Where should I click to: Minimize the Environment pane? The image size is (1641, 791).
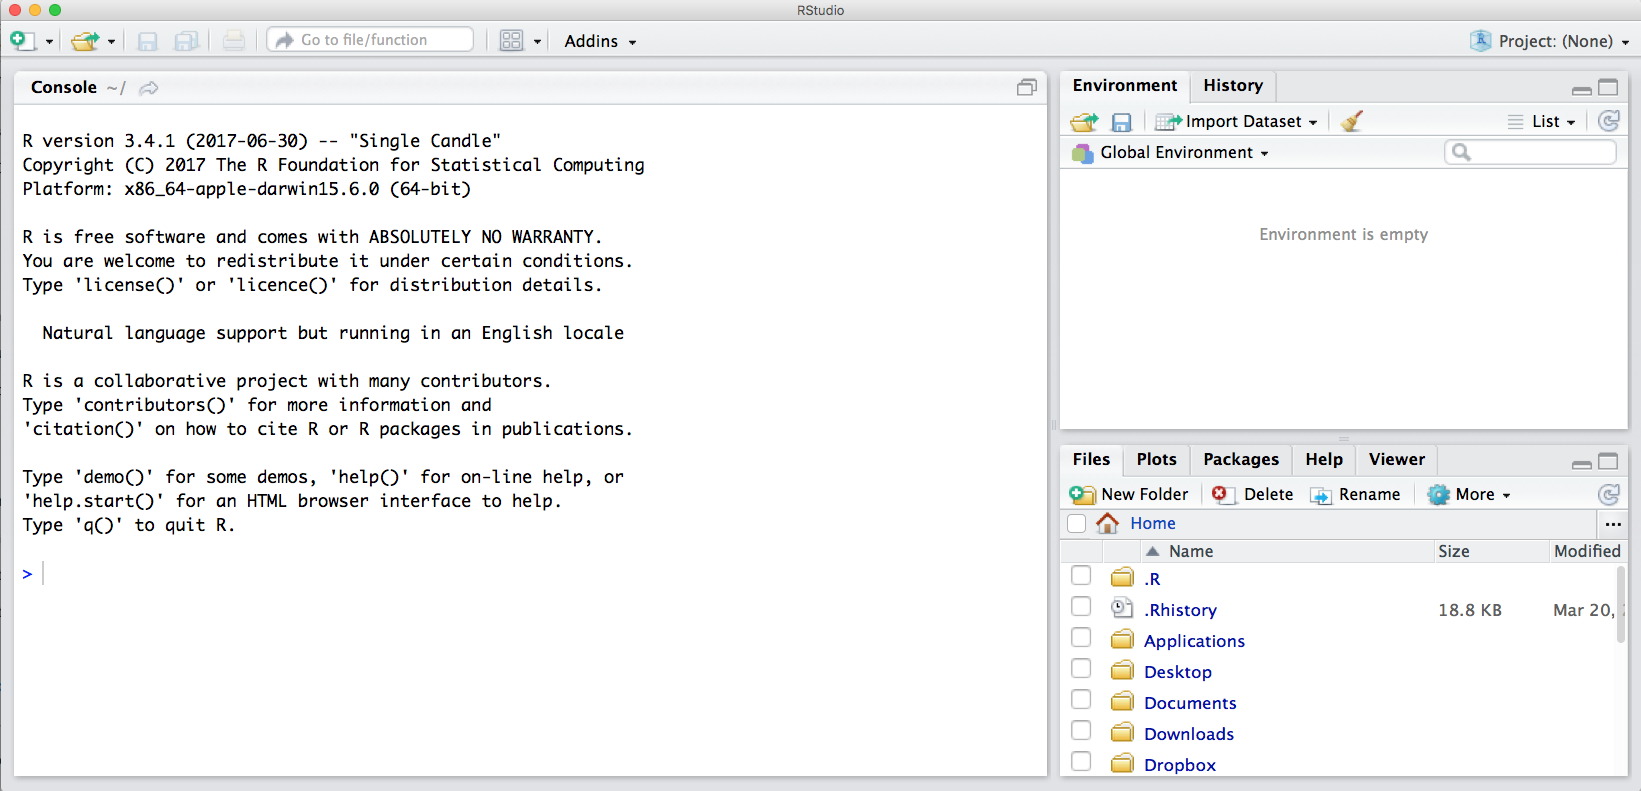(1582, 89)
